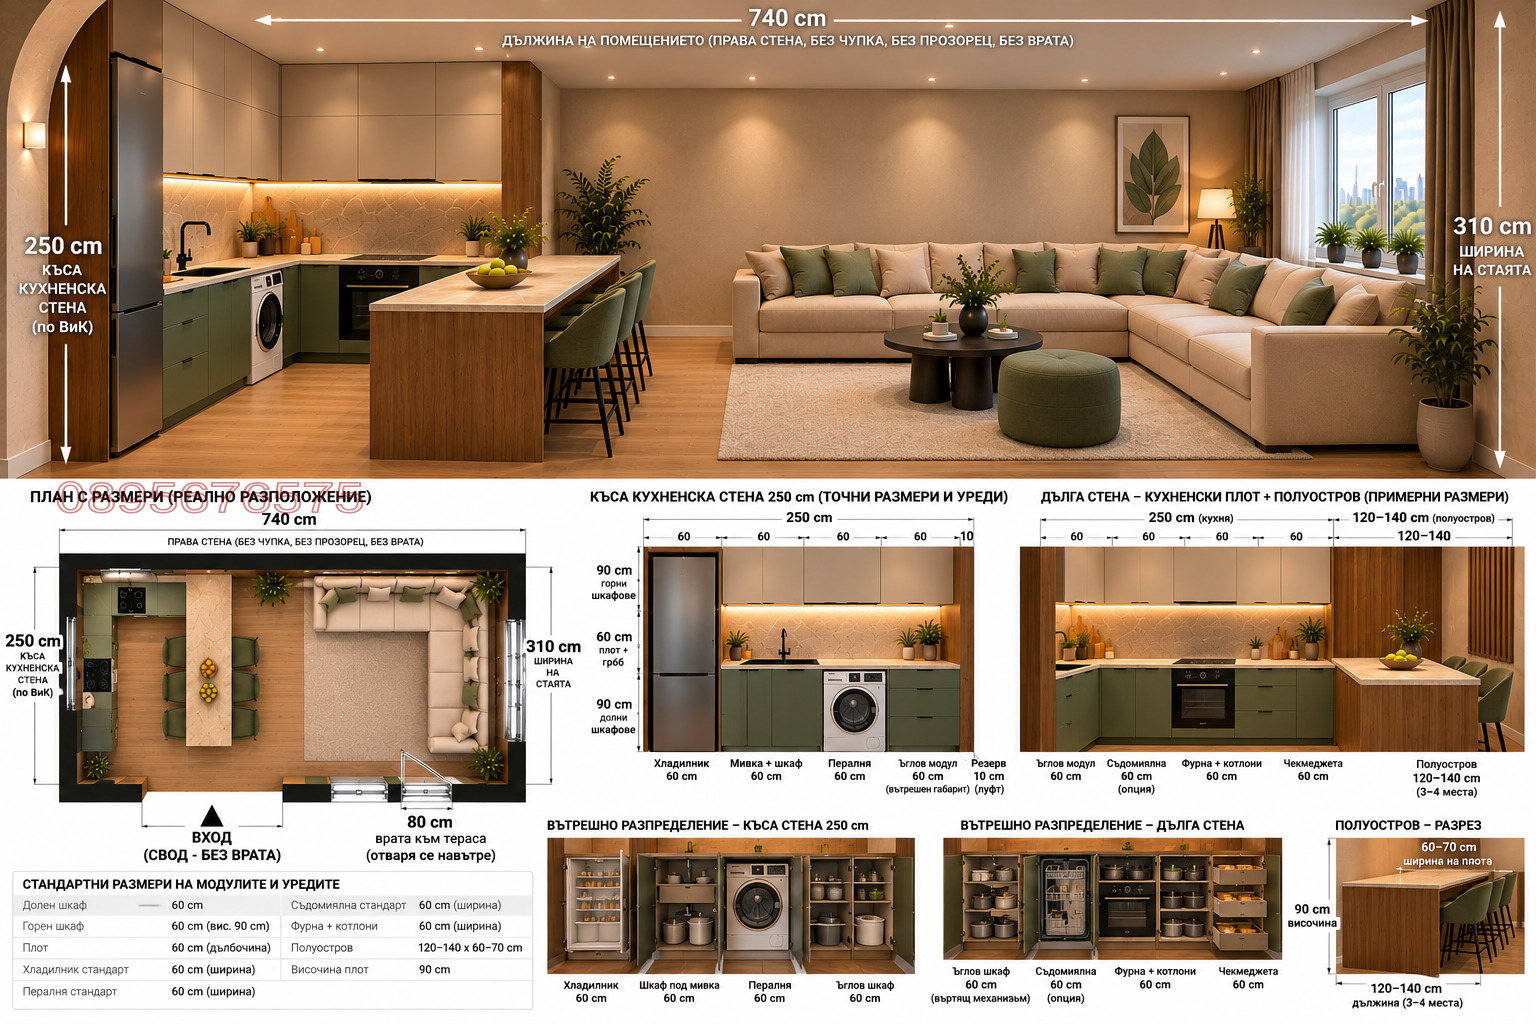Select heading ВЪТРЕШНО РАЗПРЕДЕЛЕНИЕ – ДЪЛГА СТЕНА
1536x1024 pixels.
pos(1102,826)
